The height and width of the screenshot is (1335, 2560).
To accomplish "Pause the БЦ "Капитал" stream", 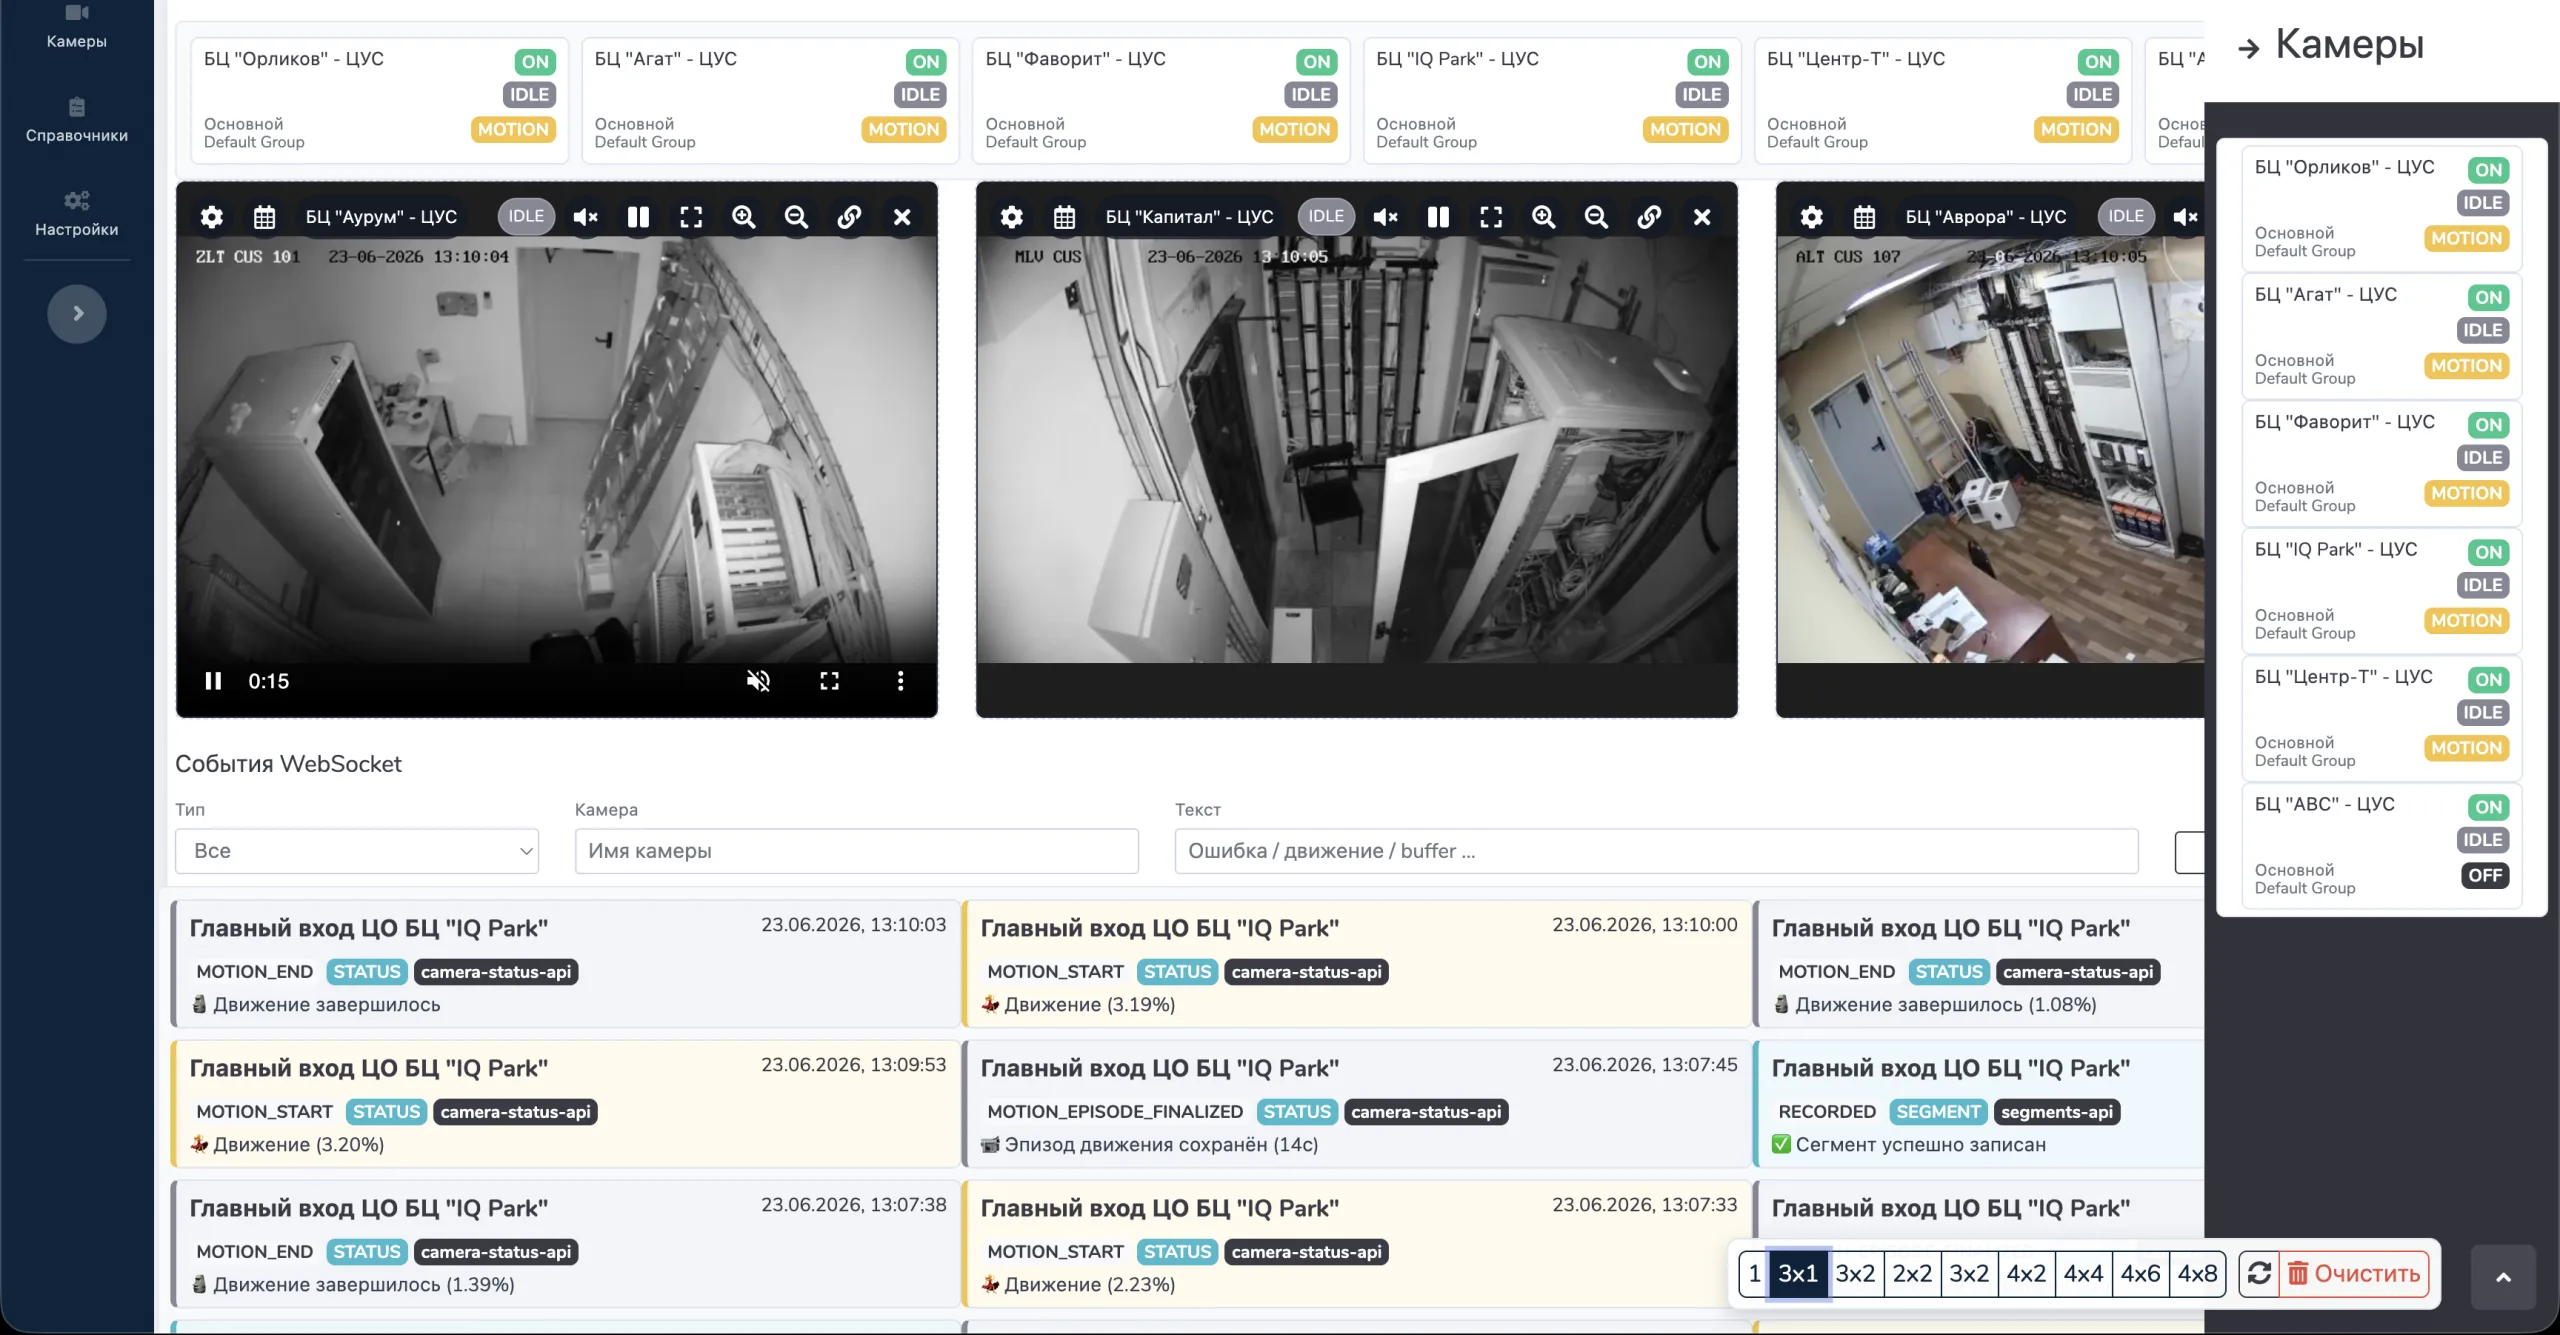I will tap(1438, 217).
